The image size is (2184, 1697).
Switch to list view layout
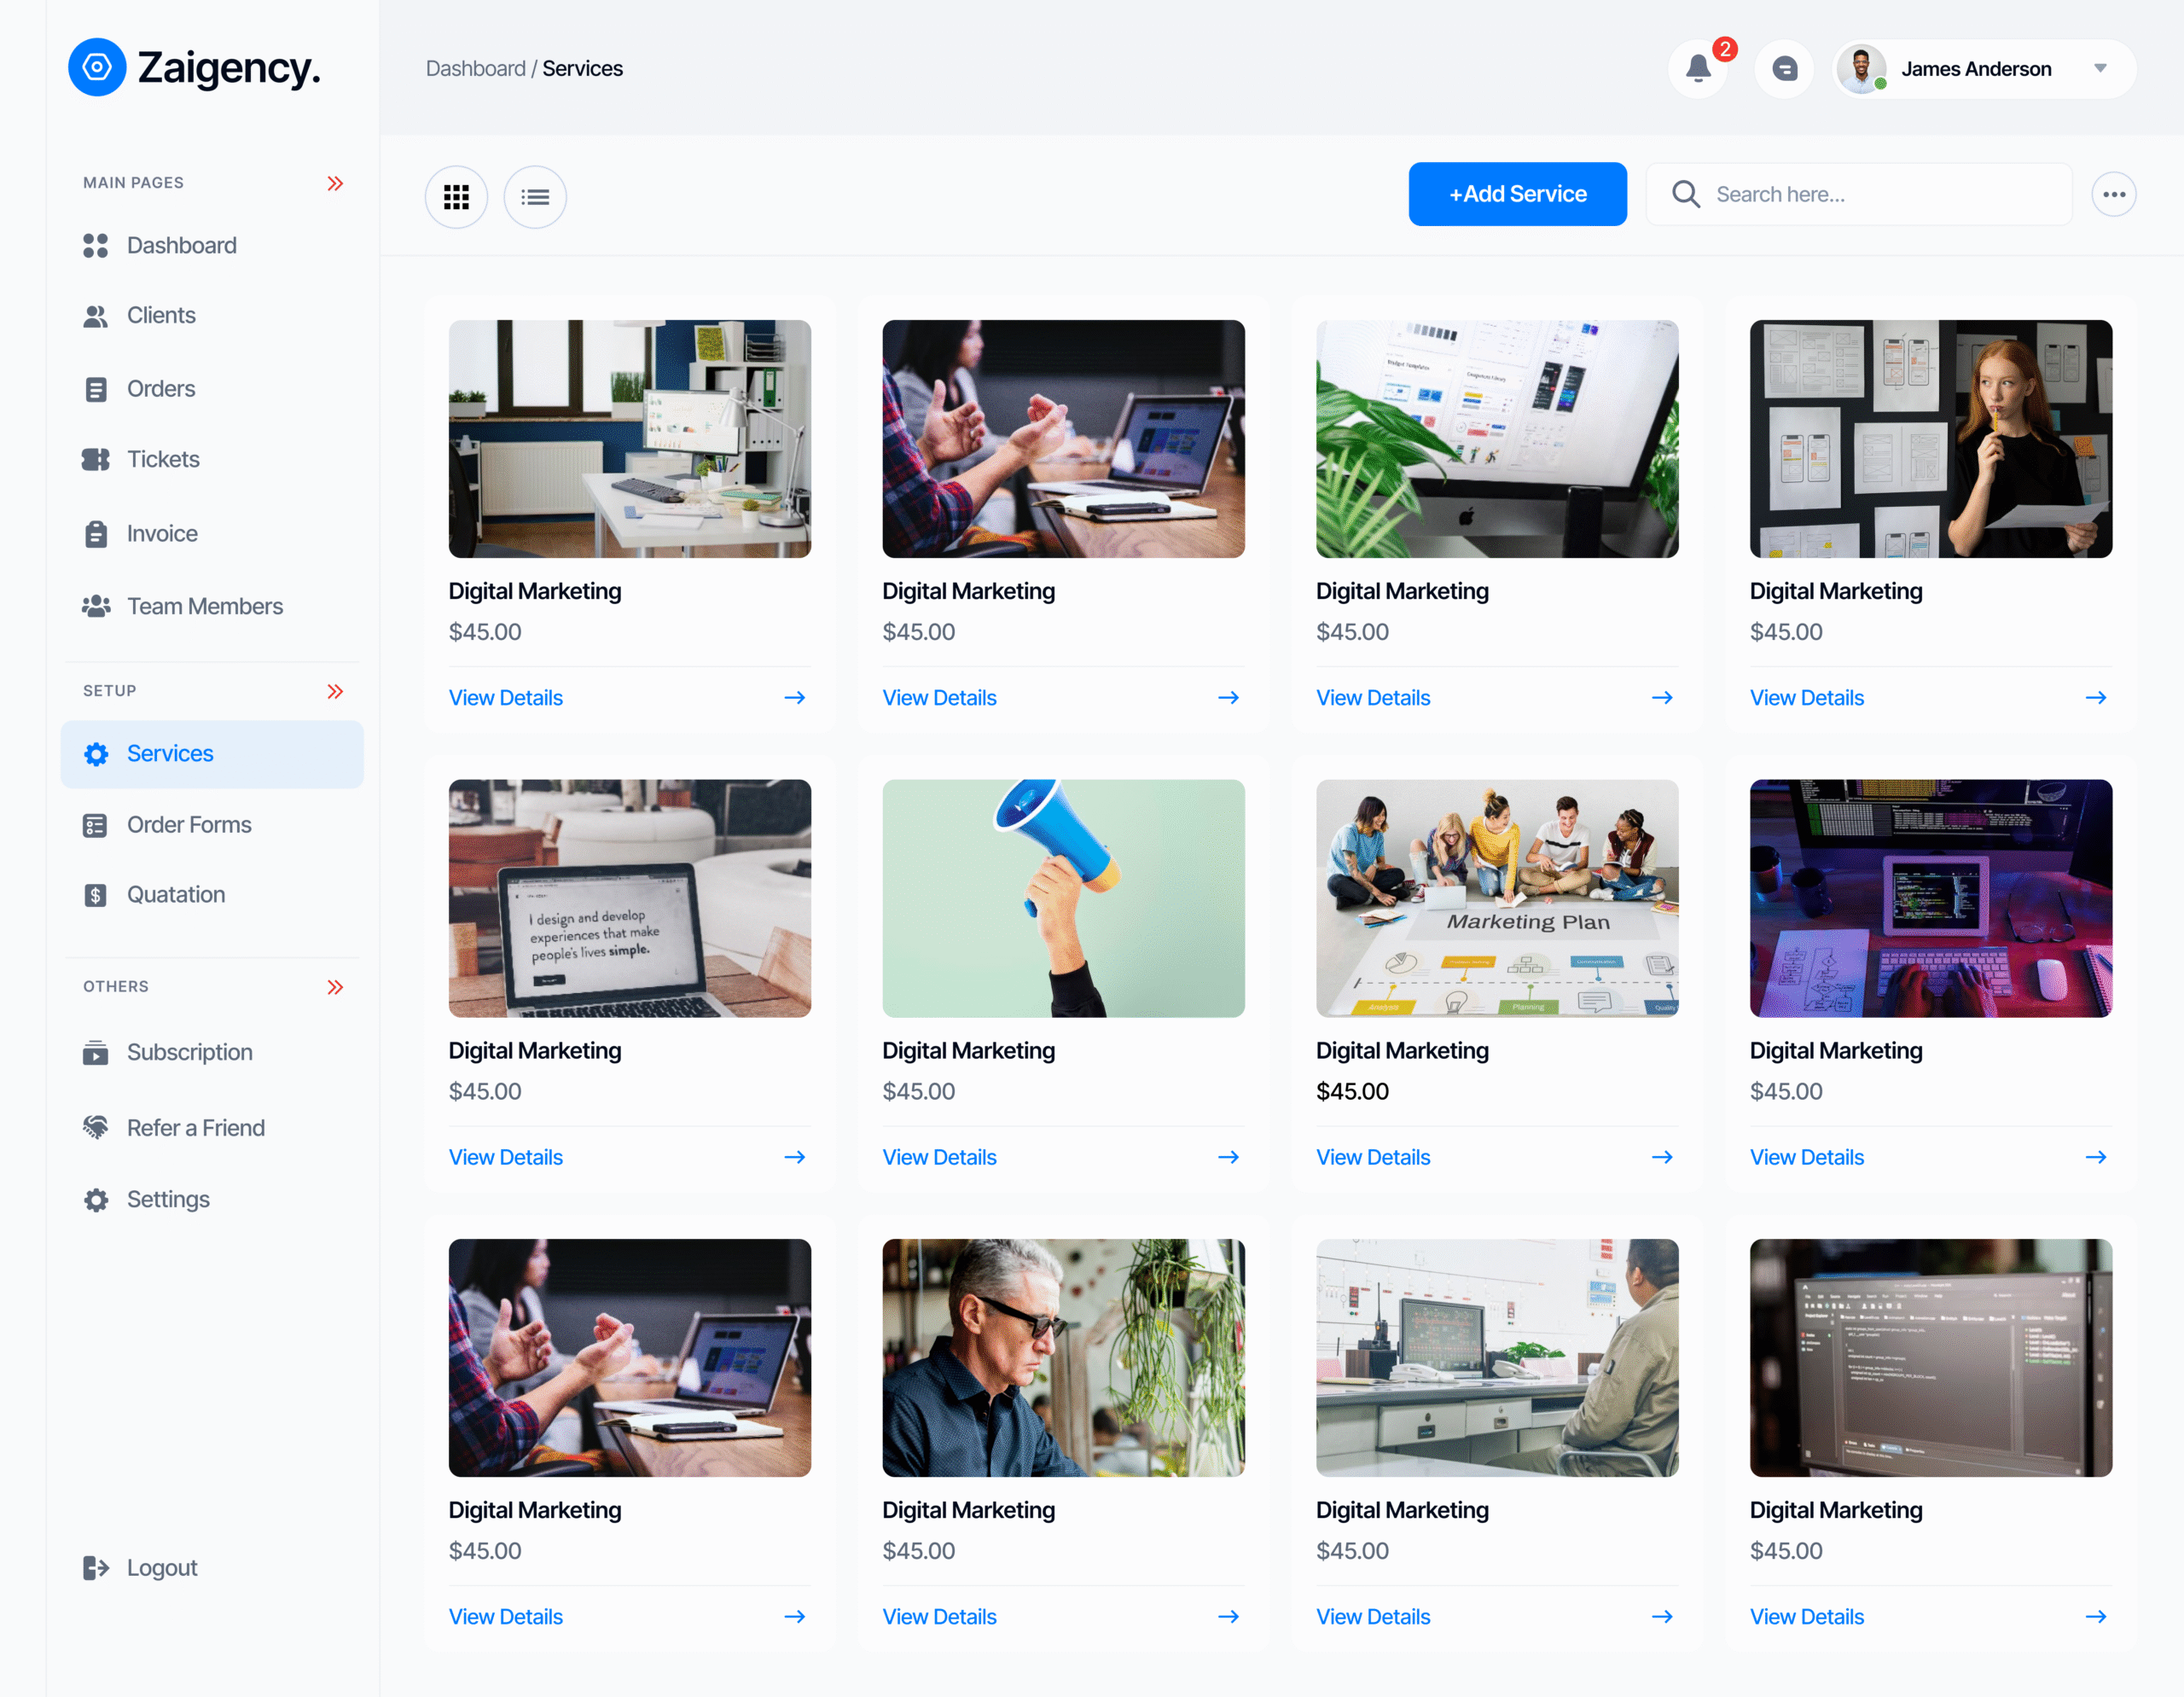coord(535,197)
